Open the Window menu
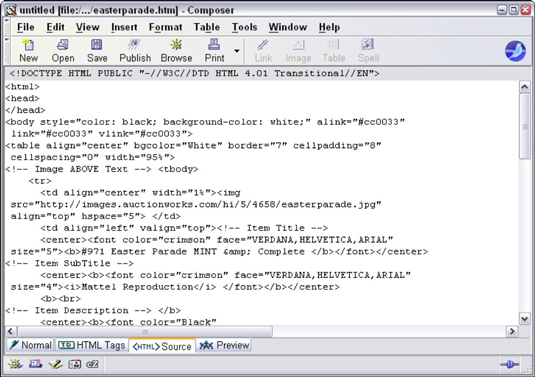The height and width of the screenshot is (377, 535). 288,27
